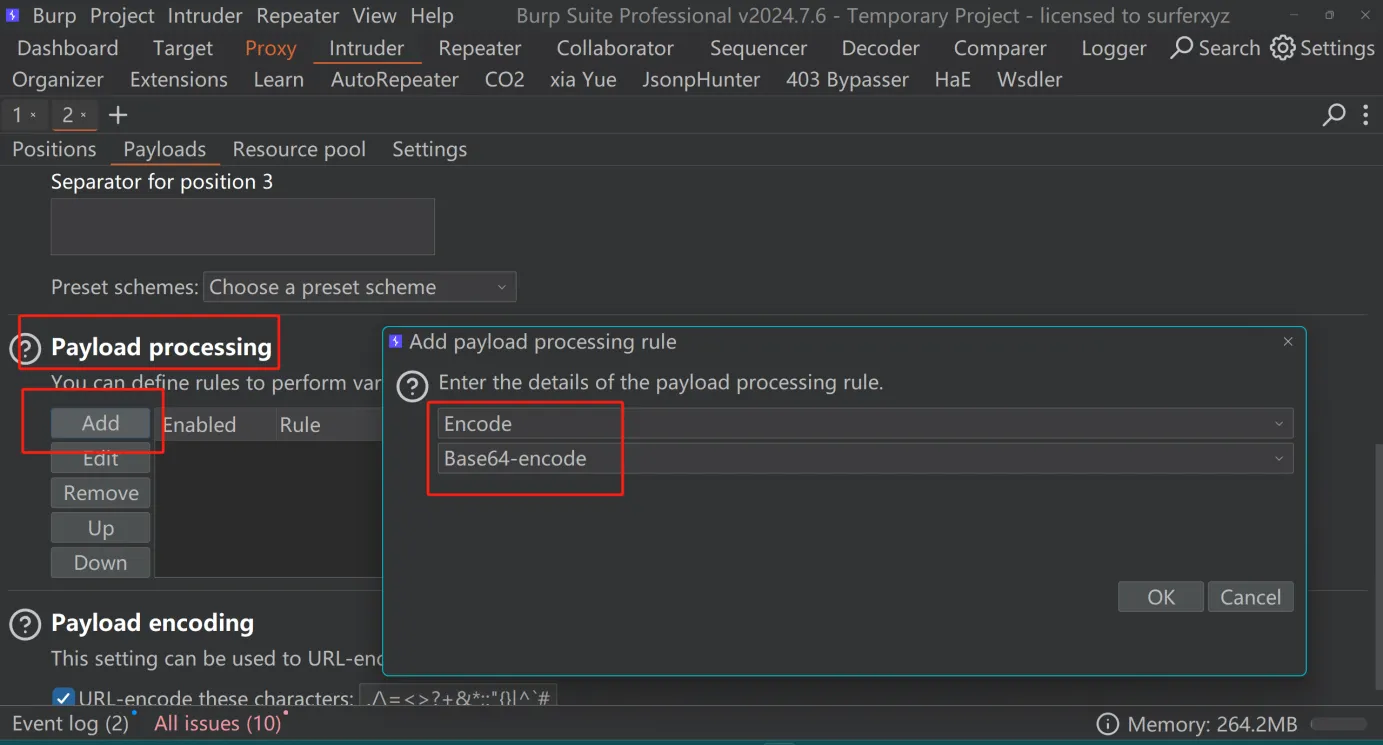Viewport: 1383px width, 745px height.
Task: Click the Burp Suite logo icon in title bar
Action: coord(13,16)
